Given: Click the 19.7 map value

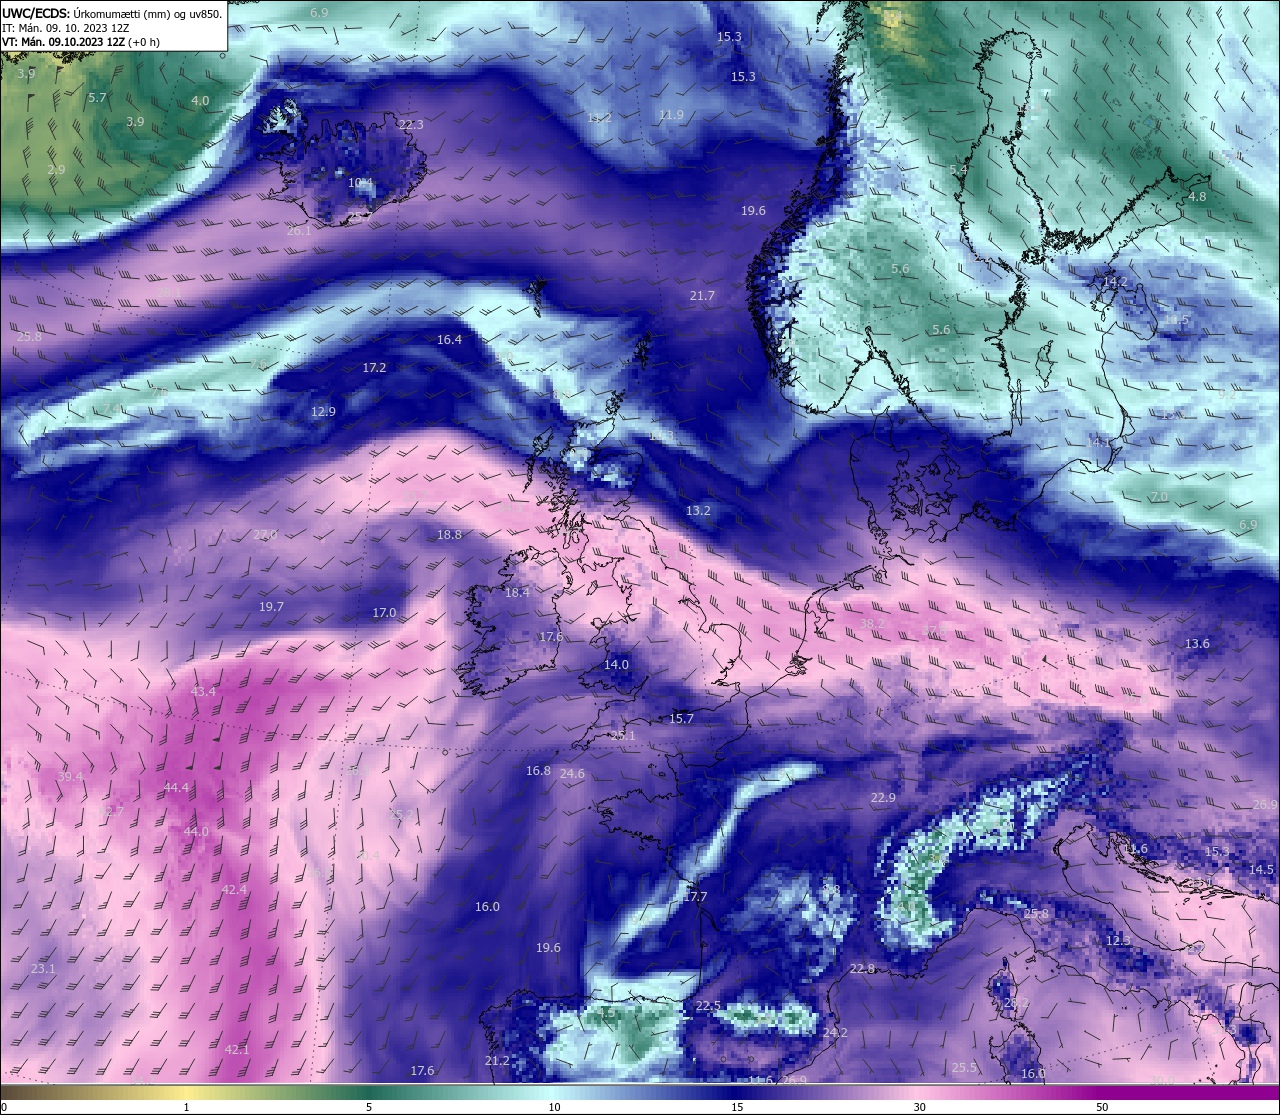Looking at the screenshot, I should (x=271, y=607).
